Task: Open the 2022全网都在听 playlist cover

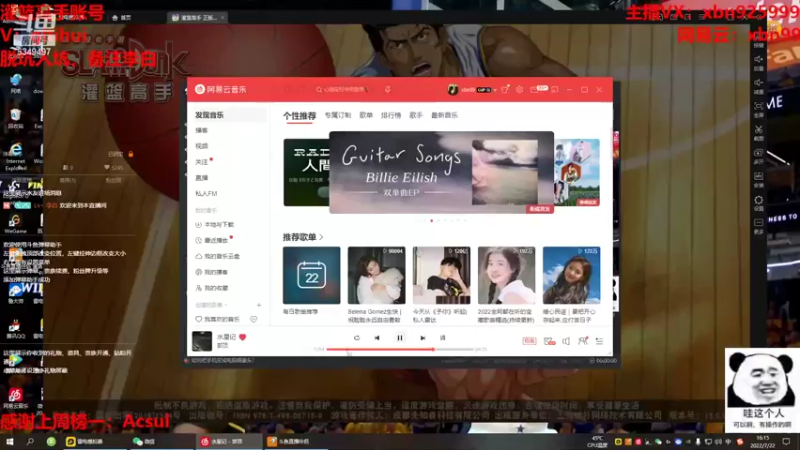Action: point(507,276)
